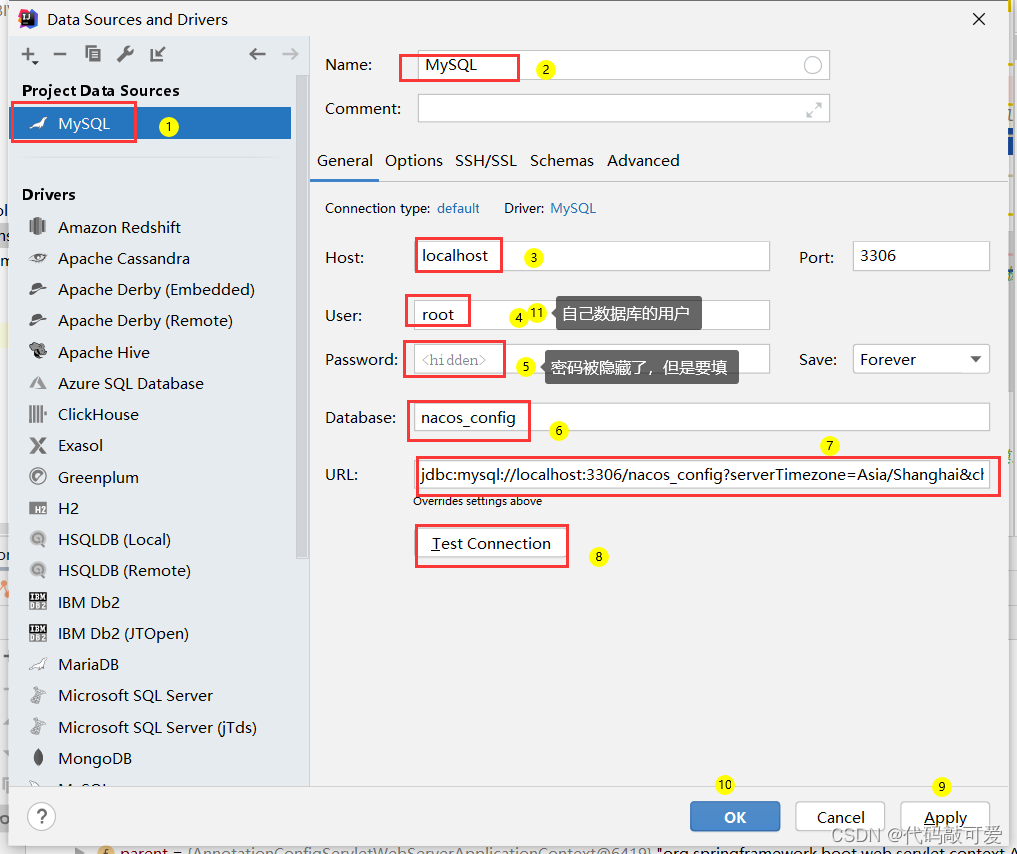Click the Amazon Redshift driver icon
This screenshot has width=1017, height=854.
38,226
